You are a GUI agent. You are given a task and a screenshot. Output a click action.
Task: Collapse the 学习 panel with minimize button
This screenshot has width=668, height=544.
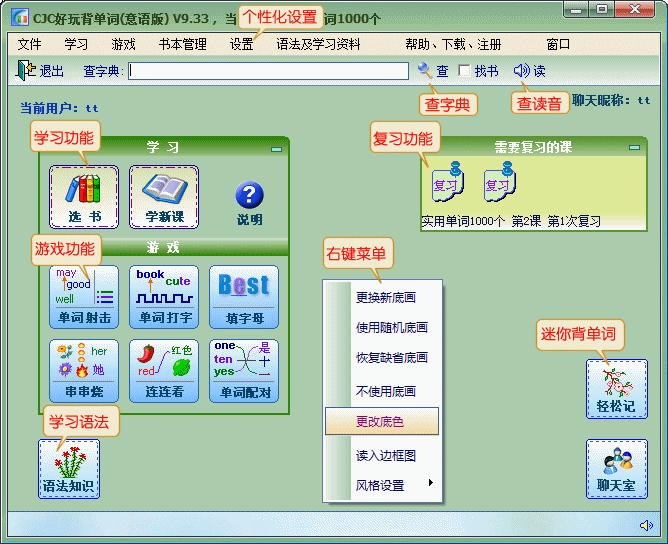277,149
